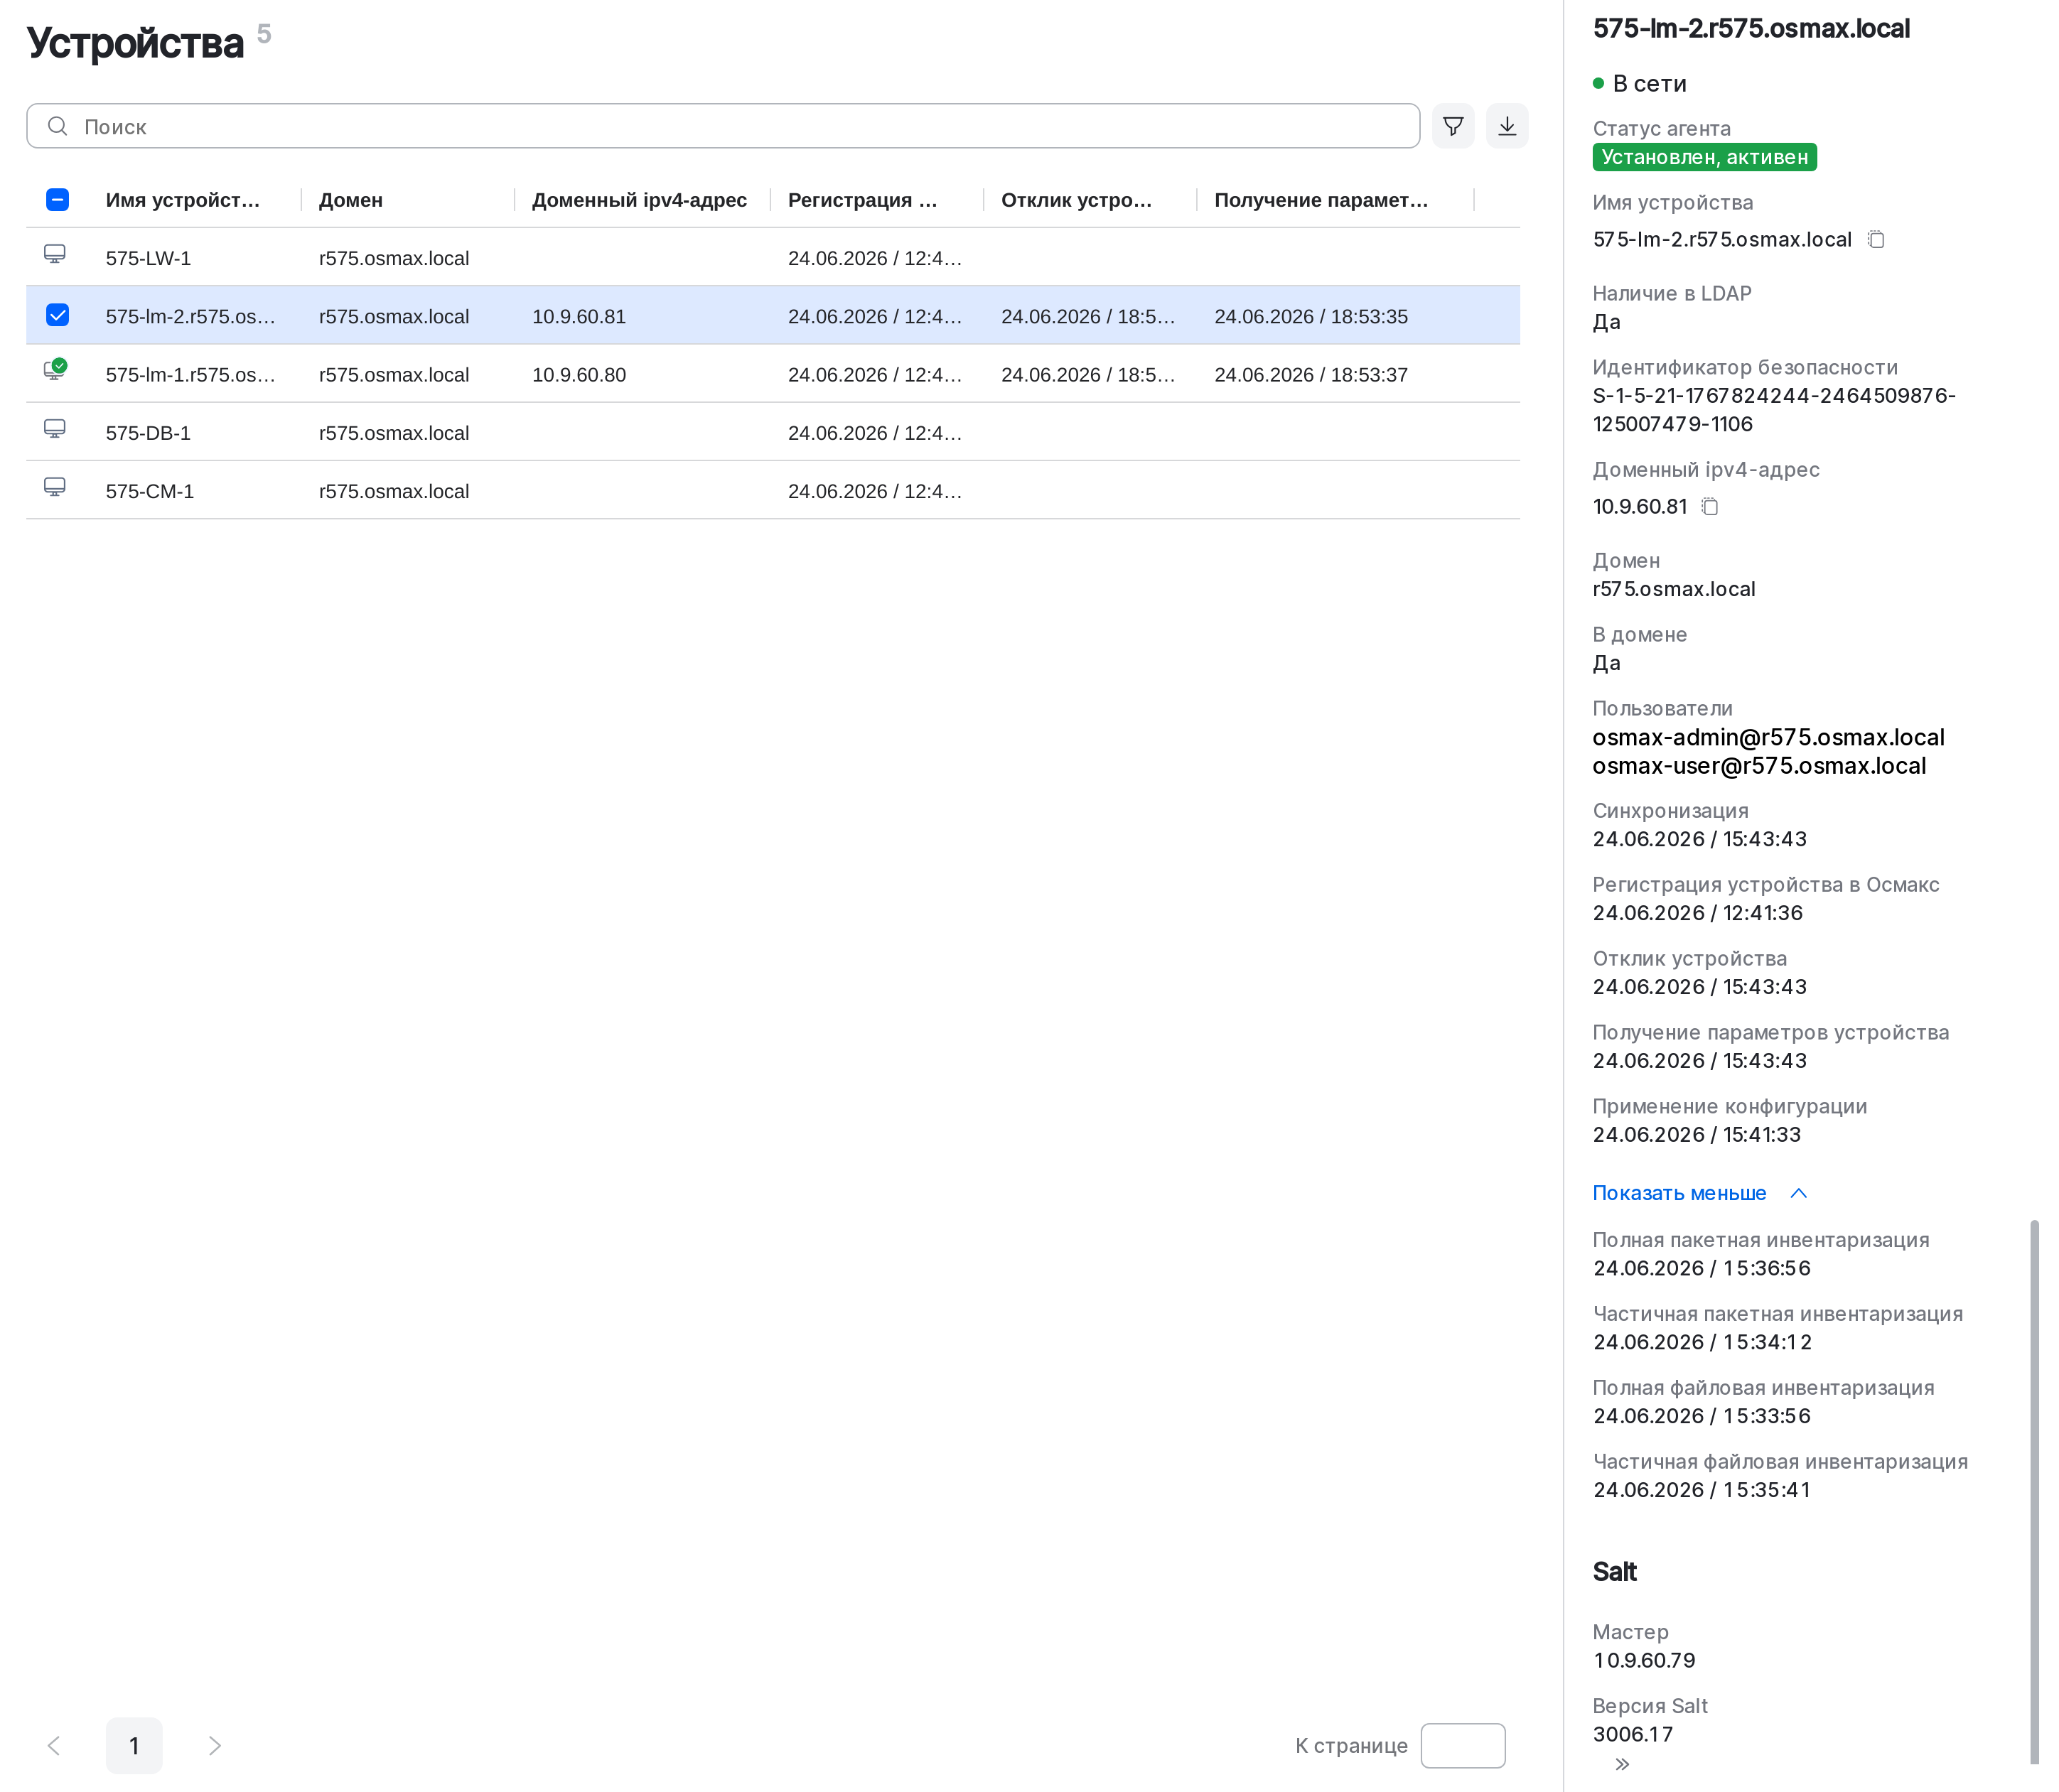
Task: Copy device name 575-lm-2.r575.osmax.local via clipboard icon
Action: pos(1876,239)
